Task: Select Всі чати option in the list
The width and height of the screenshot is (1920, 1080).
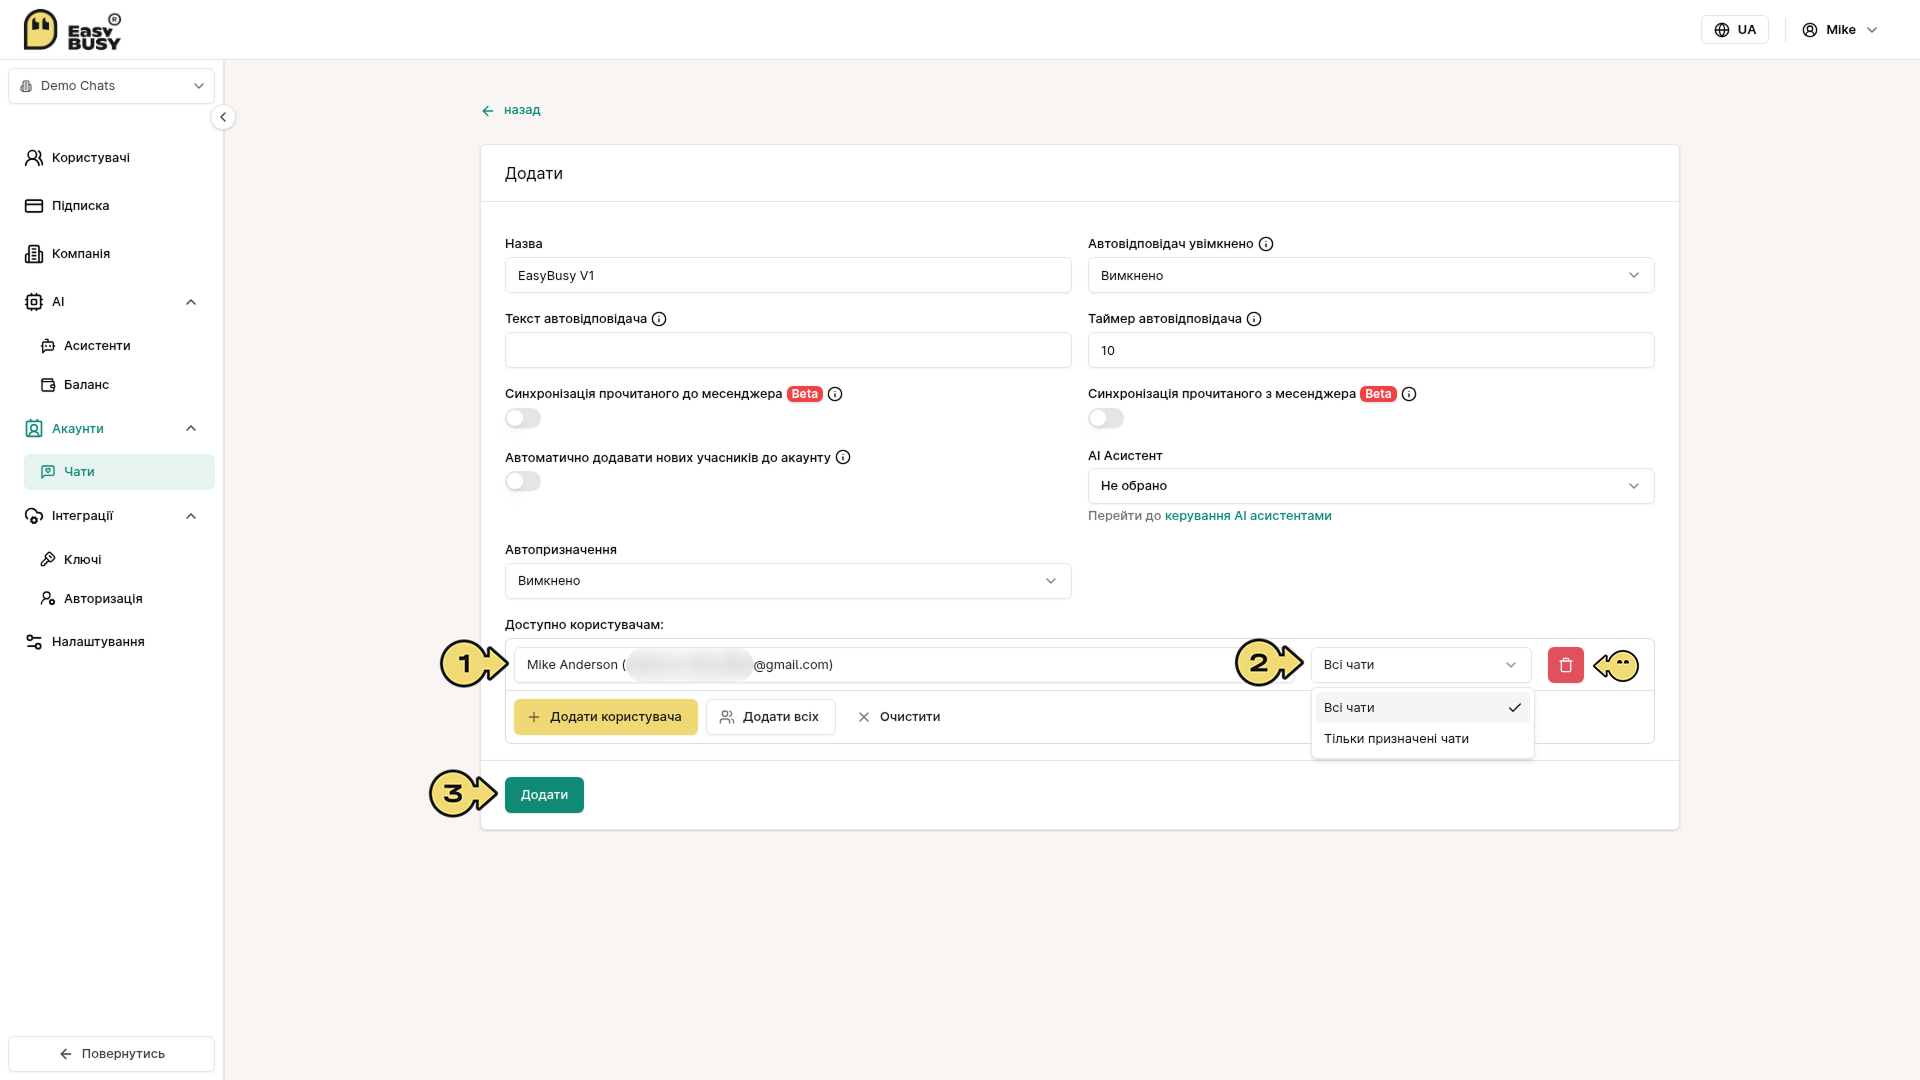Action: (1422, 708)
